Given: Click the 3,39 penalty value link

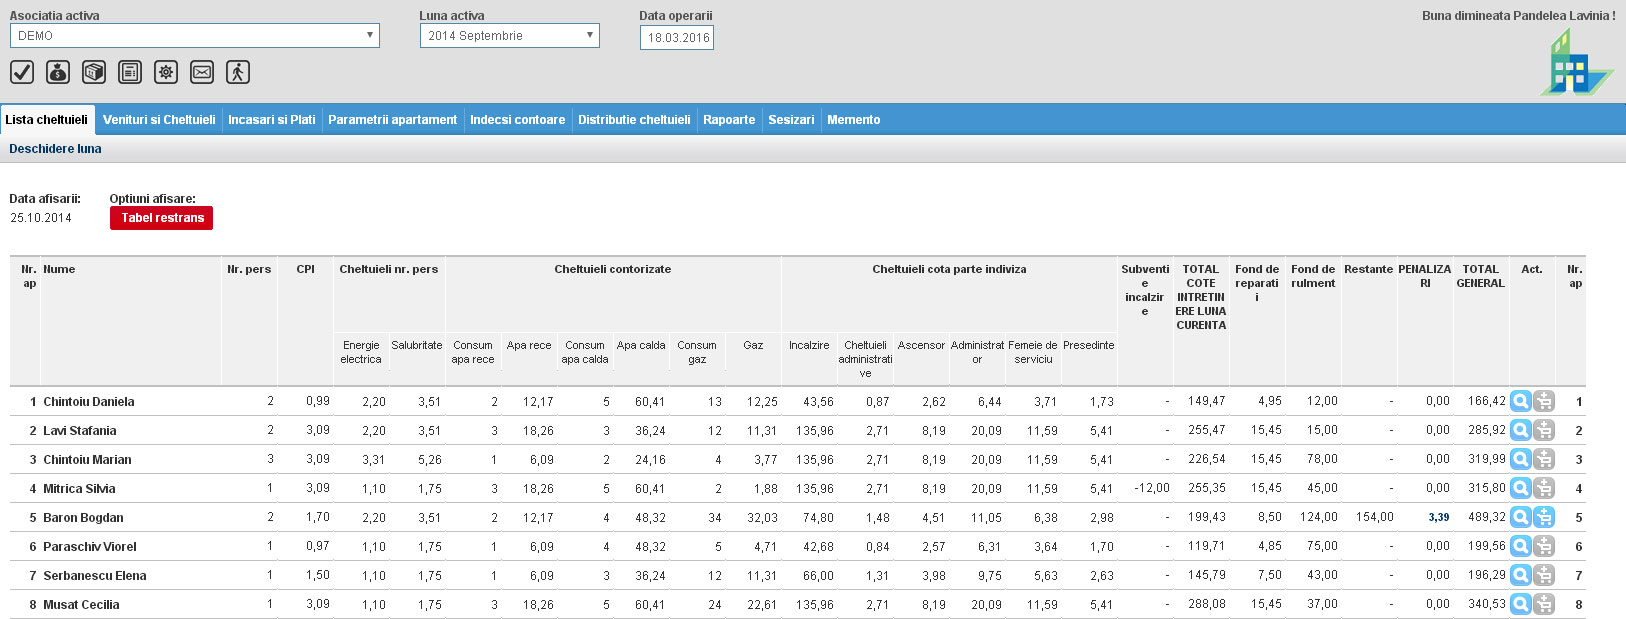Looking at the screenshot, I should pyautogui.click(x=1438, y=518).
